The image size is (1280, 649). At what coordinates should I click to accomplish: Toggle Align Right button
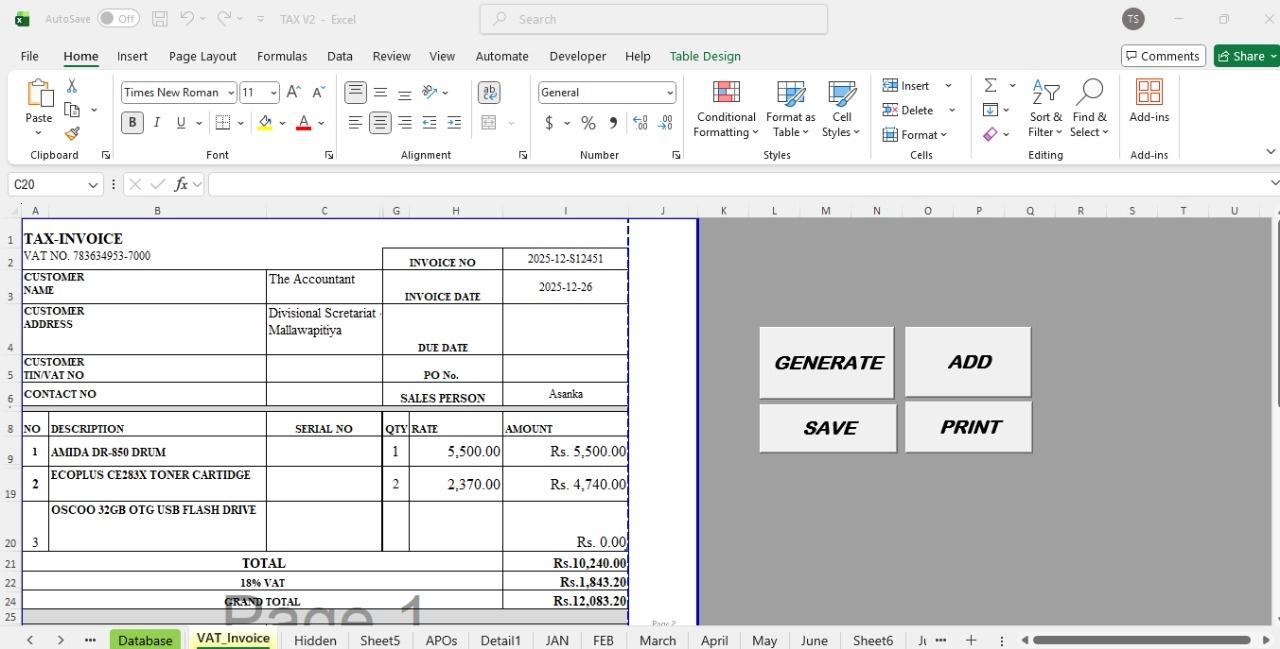pyautogui.click(x=405, y=123)
